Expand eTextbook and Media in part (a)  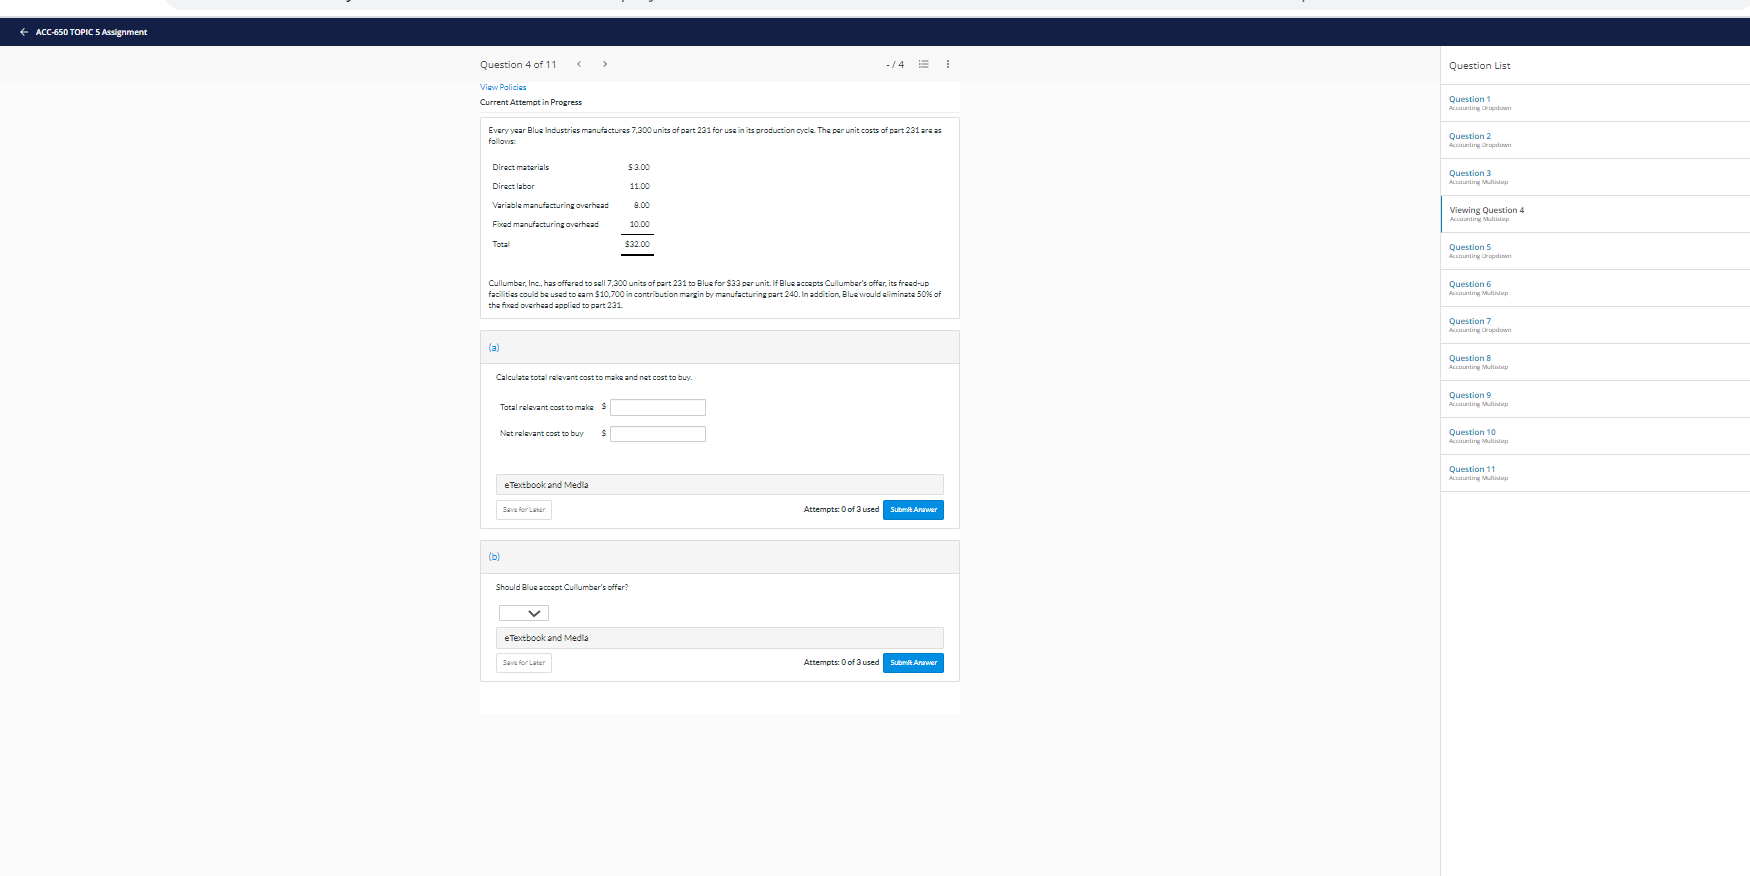(x=720, y=485)
